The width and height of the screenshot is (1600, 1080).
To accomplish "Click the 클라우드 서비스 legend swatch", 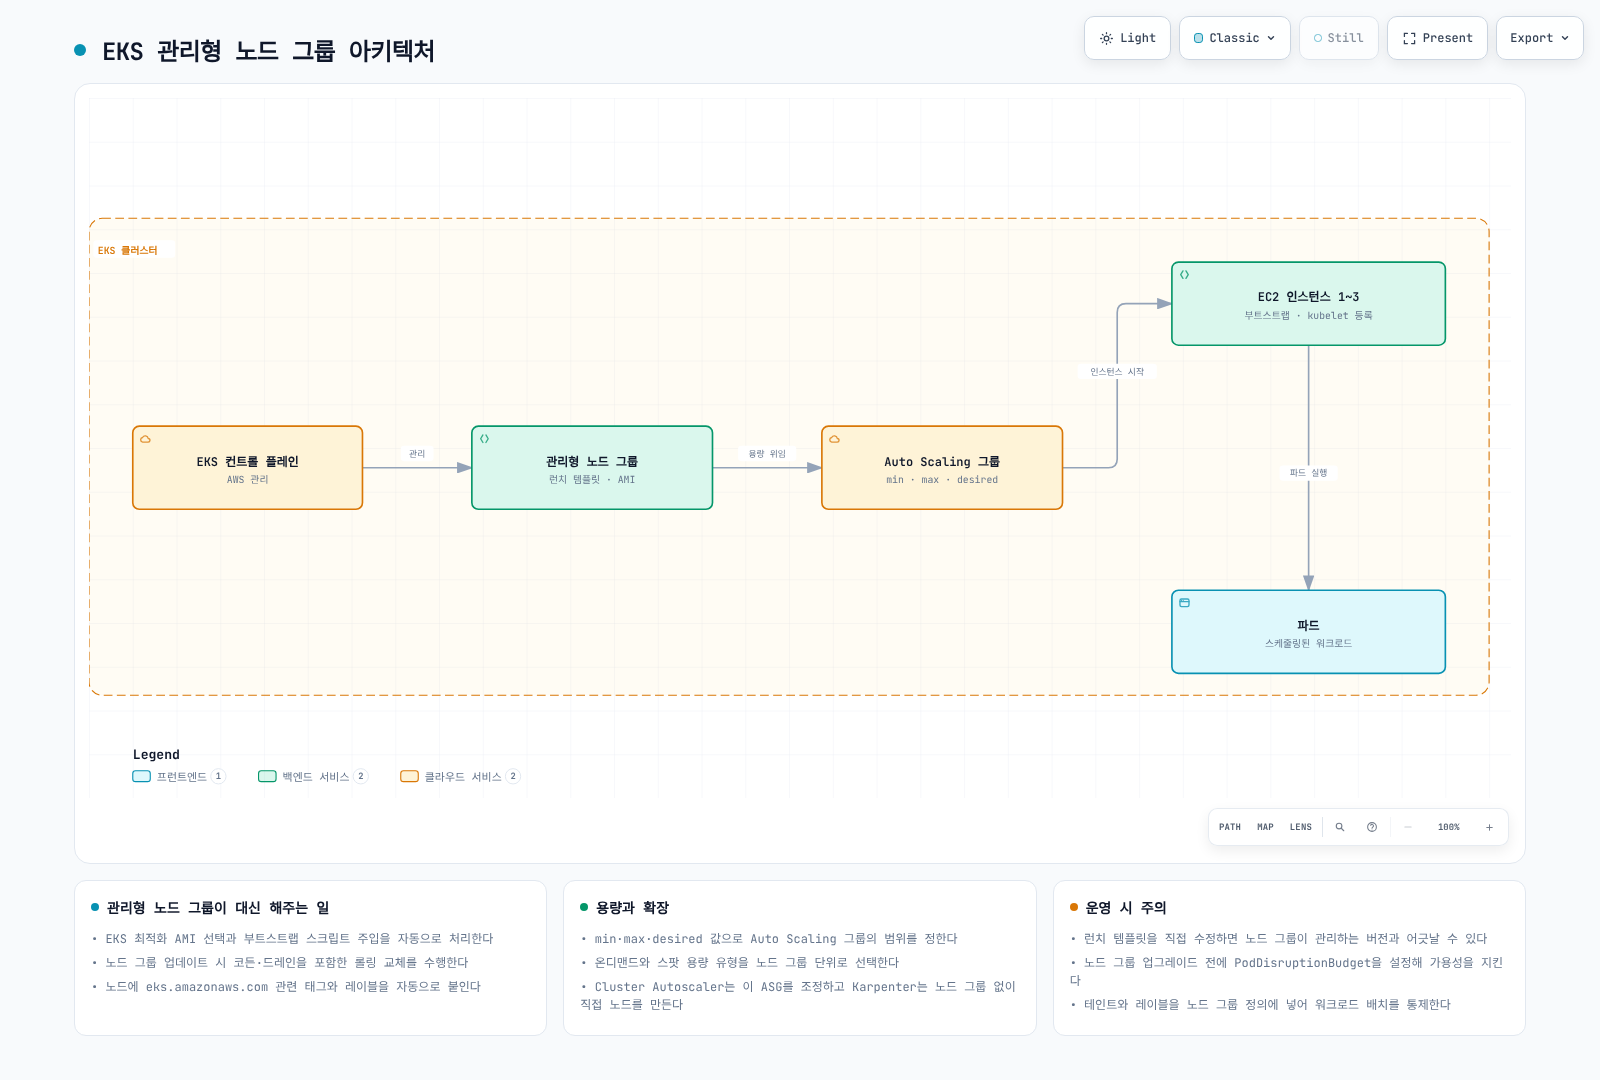I will [409, 776].
